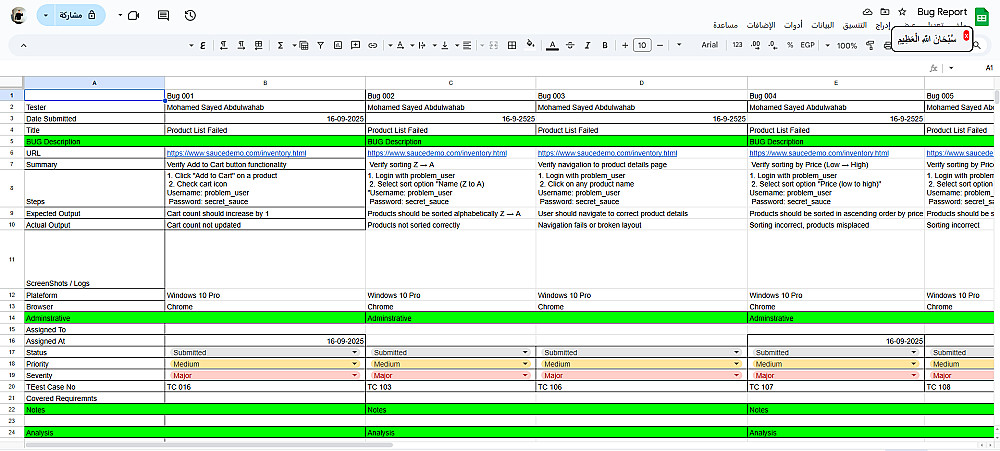This screenshot has height=451, width=1000.
Task: Click the horizontal scrollbar at bottom
Action: click(209, 445)
